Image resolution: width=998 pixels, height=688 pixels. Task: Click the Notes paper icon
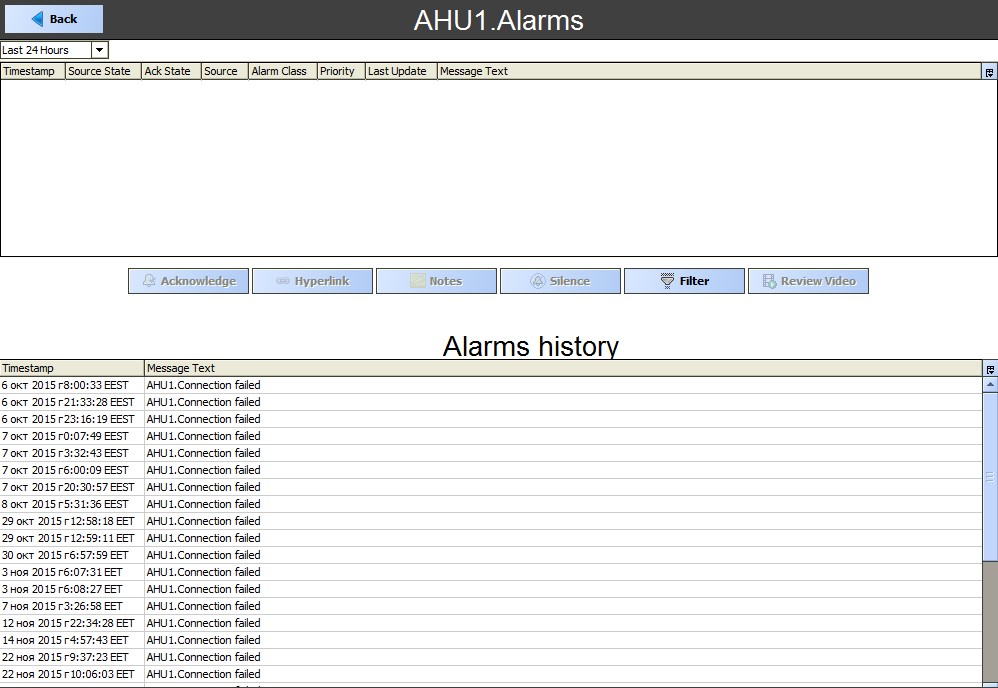click(418, 281)
